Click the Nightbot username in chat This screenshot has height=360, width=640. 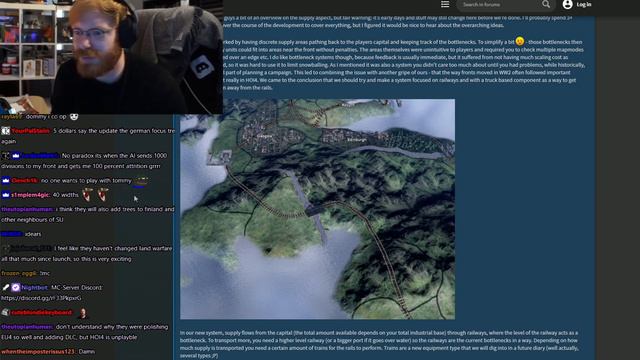[34, 287]
